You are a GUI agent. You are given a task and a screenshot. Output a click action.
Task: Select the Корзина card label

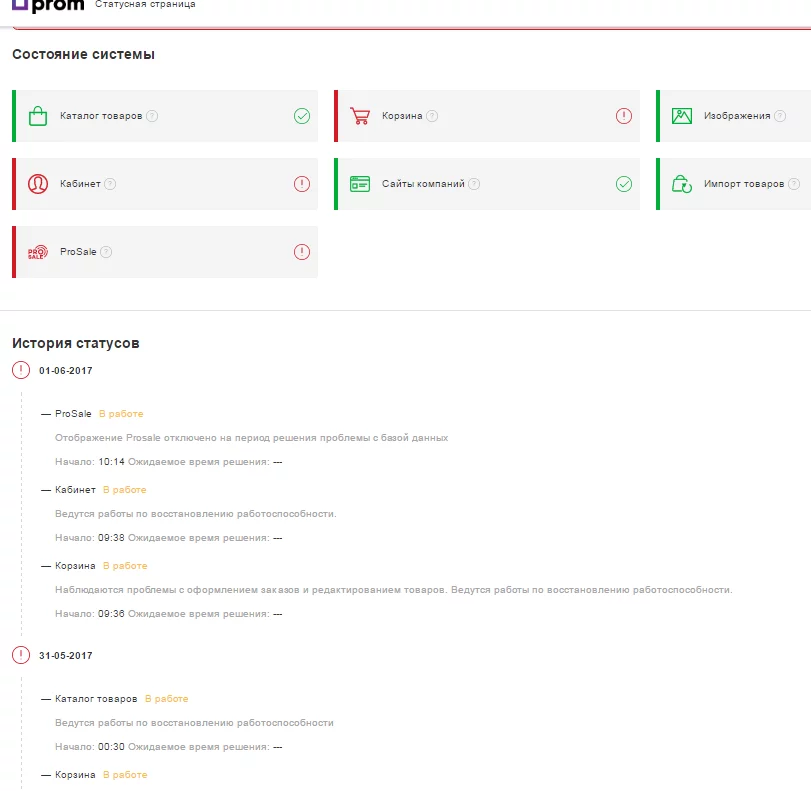point(402,116)
